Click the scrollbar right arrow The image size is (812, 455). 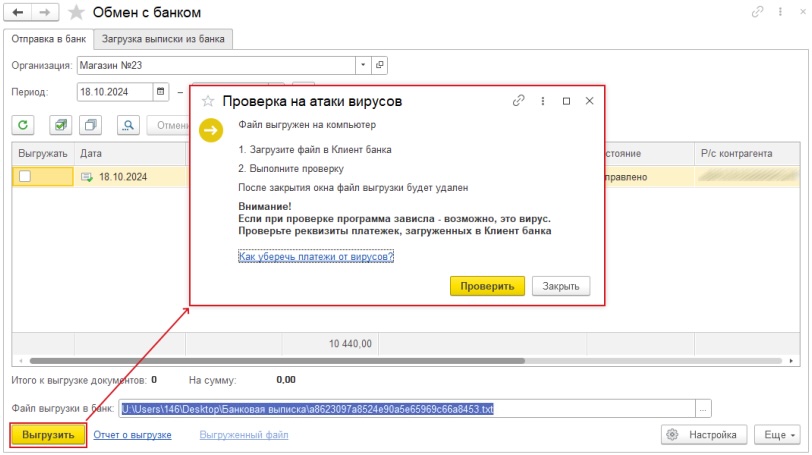pyautogui.click(x=791, y=361)
